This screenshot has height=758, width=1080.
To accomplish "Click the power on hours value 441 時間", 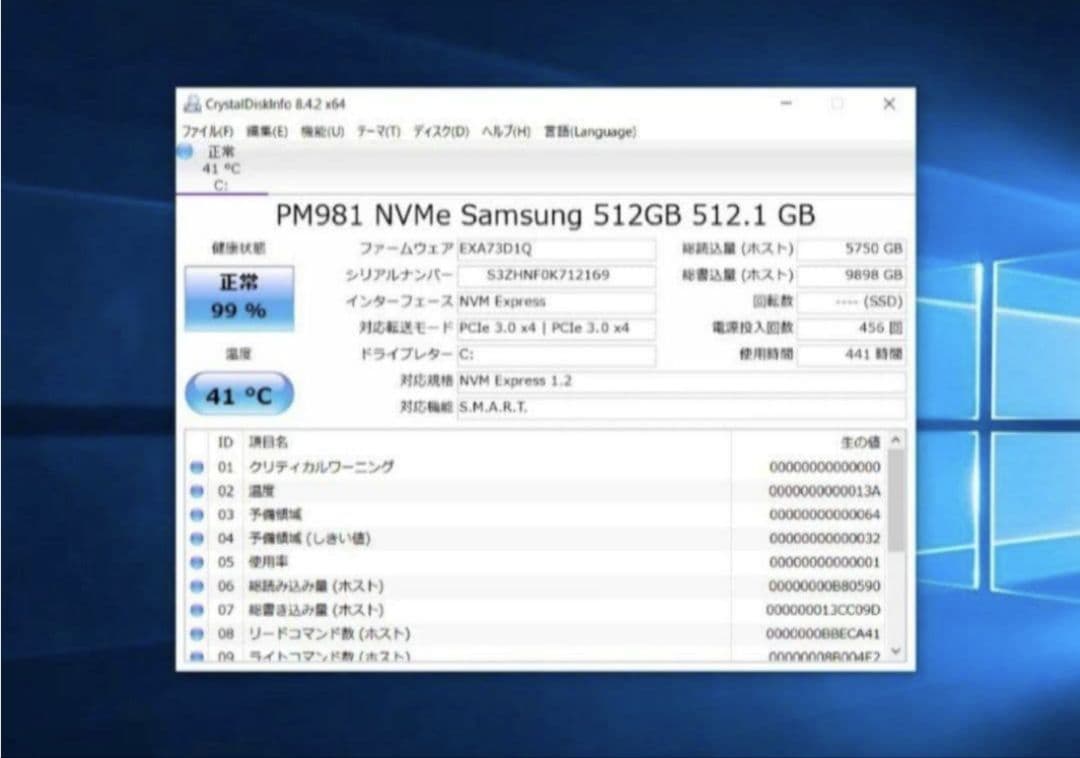I will 851,355.
